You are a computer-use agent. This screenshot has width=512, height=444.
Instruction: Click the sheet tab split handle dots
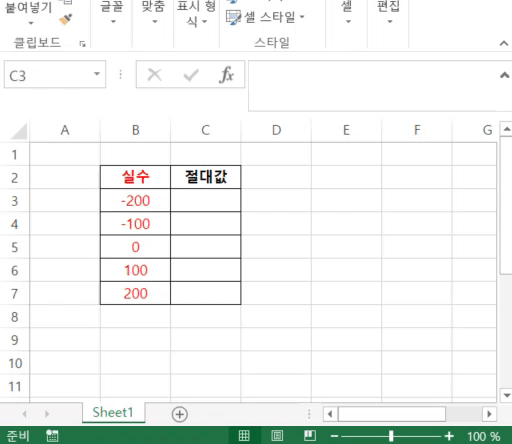point(309,414)
